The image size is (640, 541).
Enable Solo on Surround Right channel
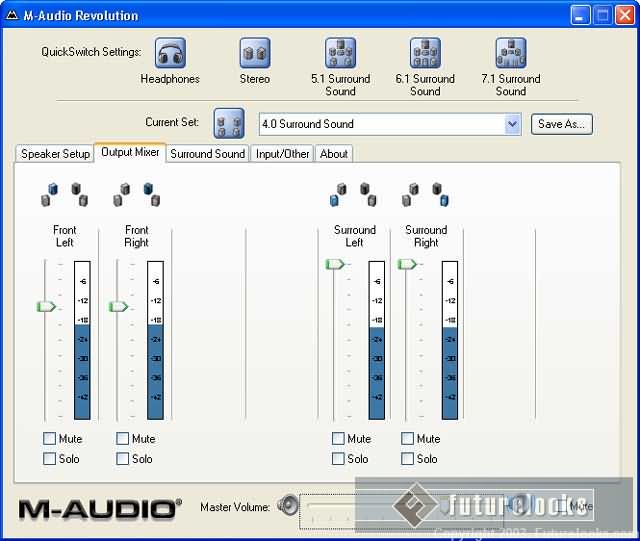coord(408,459)
